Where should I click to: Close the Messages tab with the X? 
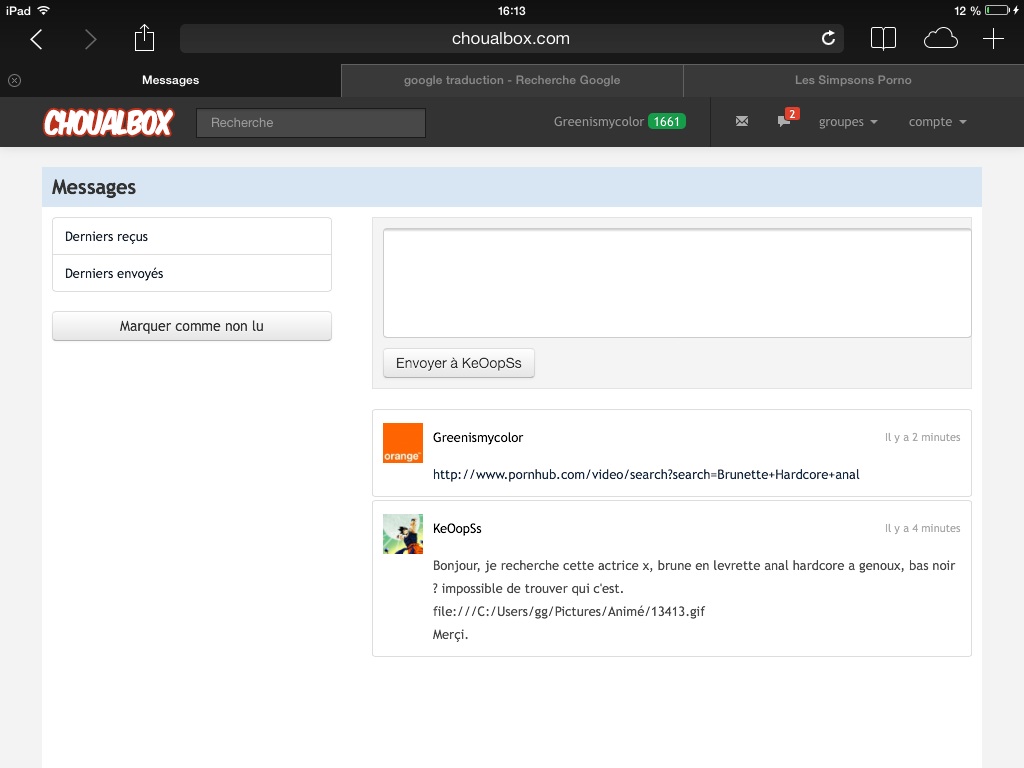(x=14, y=80)
